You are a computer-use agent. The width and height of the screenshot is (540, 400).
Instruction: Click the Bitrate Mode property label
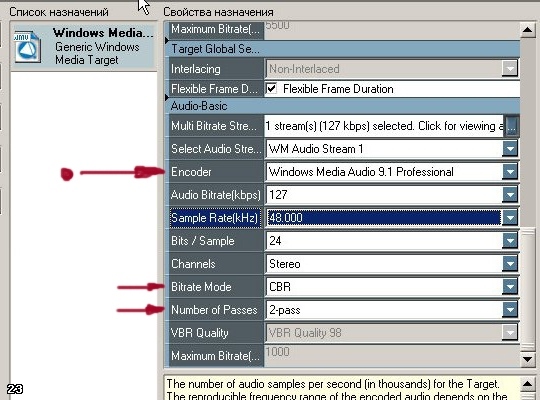point(216,287)
